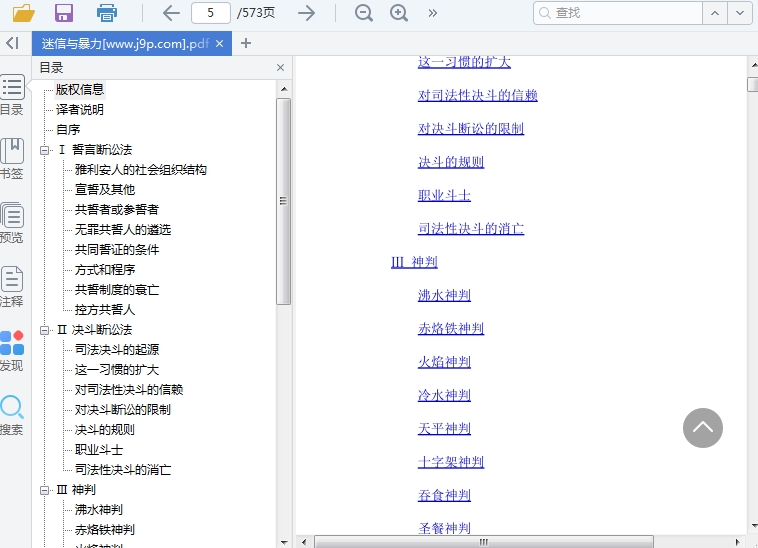Click the page number input field
Image resolution: width=758 pixels, height=548 pixels.
point(211,13)
